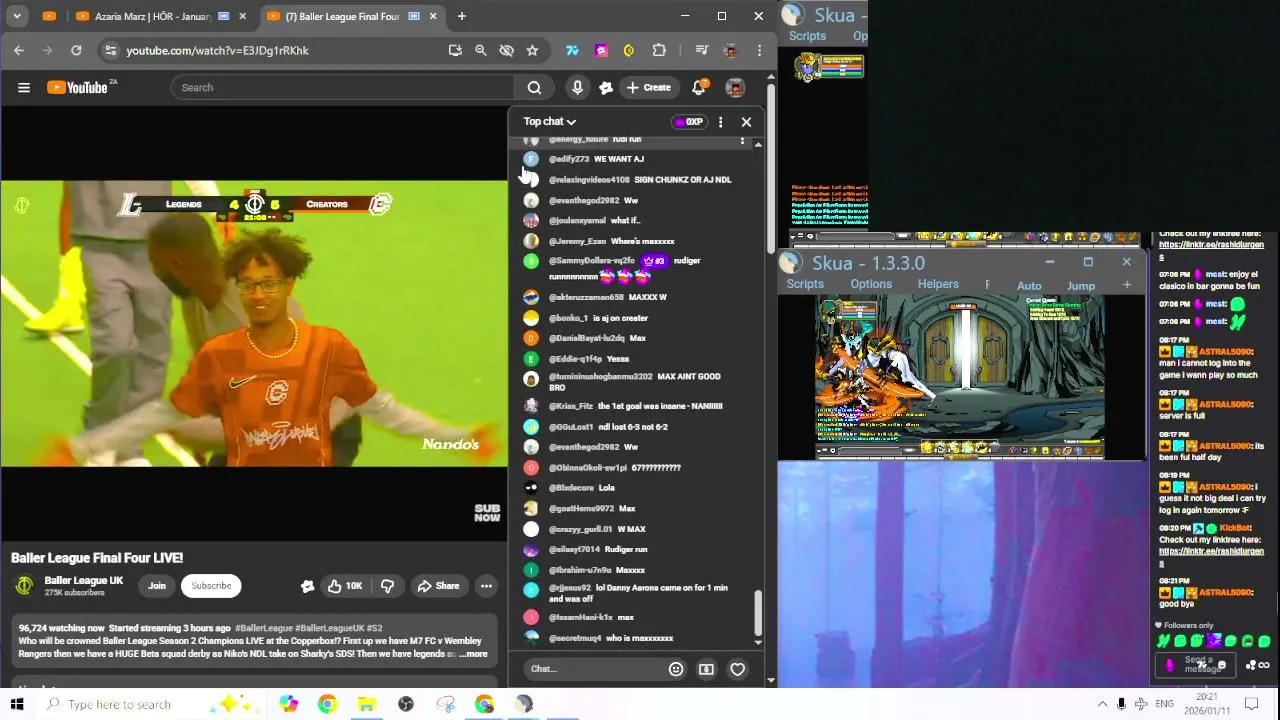
Task: Open the YouTube account avatar menu
Action: click(735, 87)
